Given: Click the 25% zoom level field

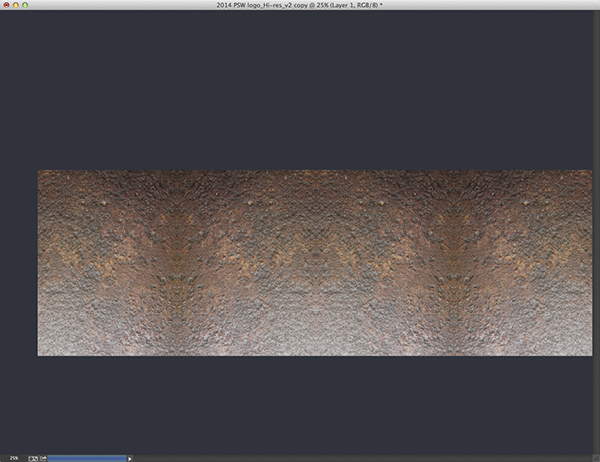Looking at the screenshot, I should tap(14, 458).
